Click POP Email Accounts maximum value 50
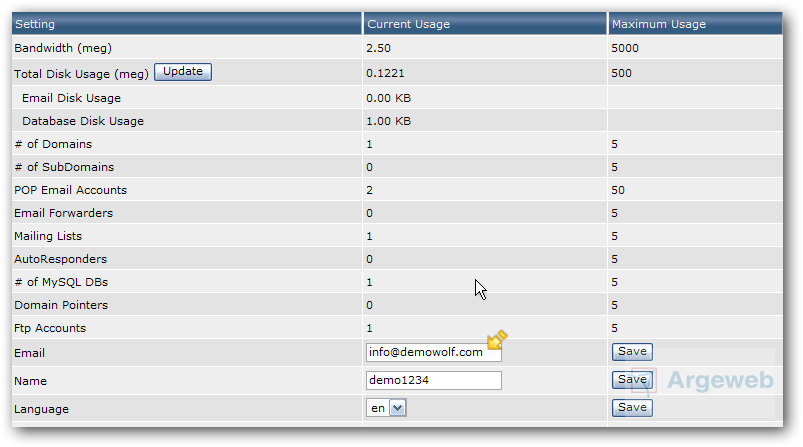Viewport: 803px width, 447px height. tap(618, 190)
